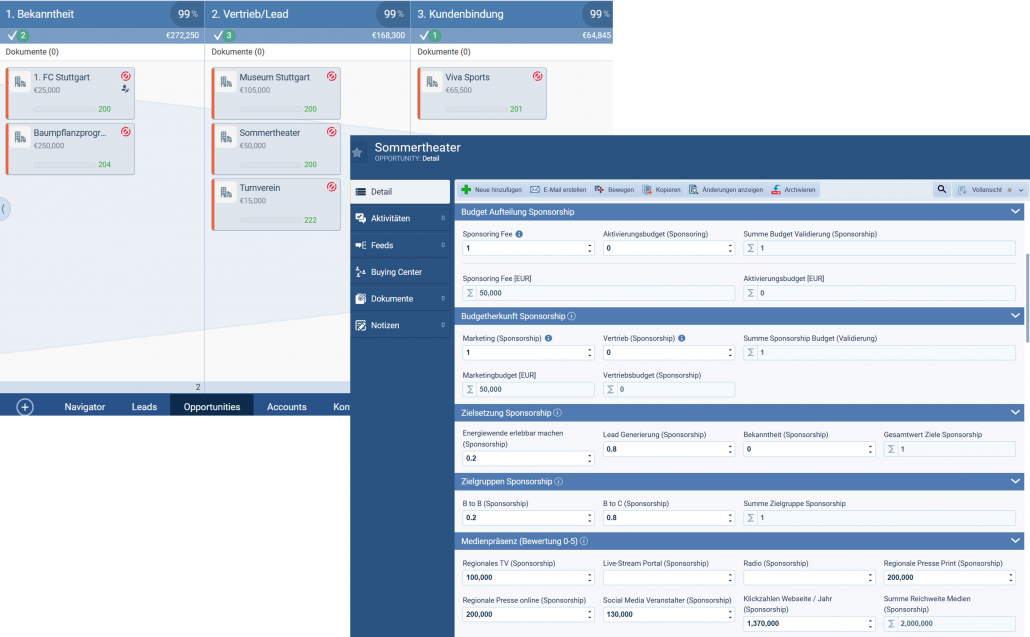Click the red target icon on Viva Sports card

(537, 76)
